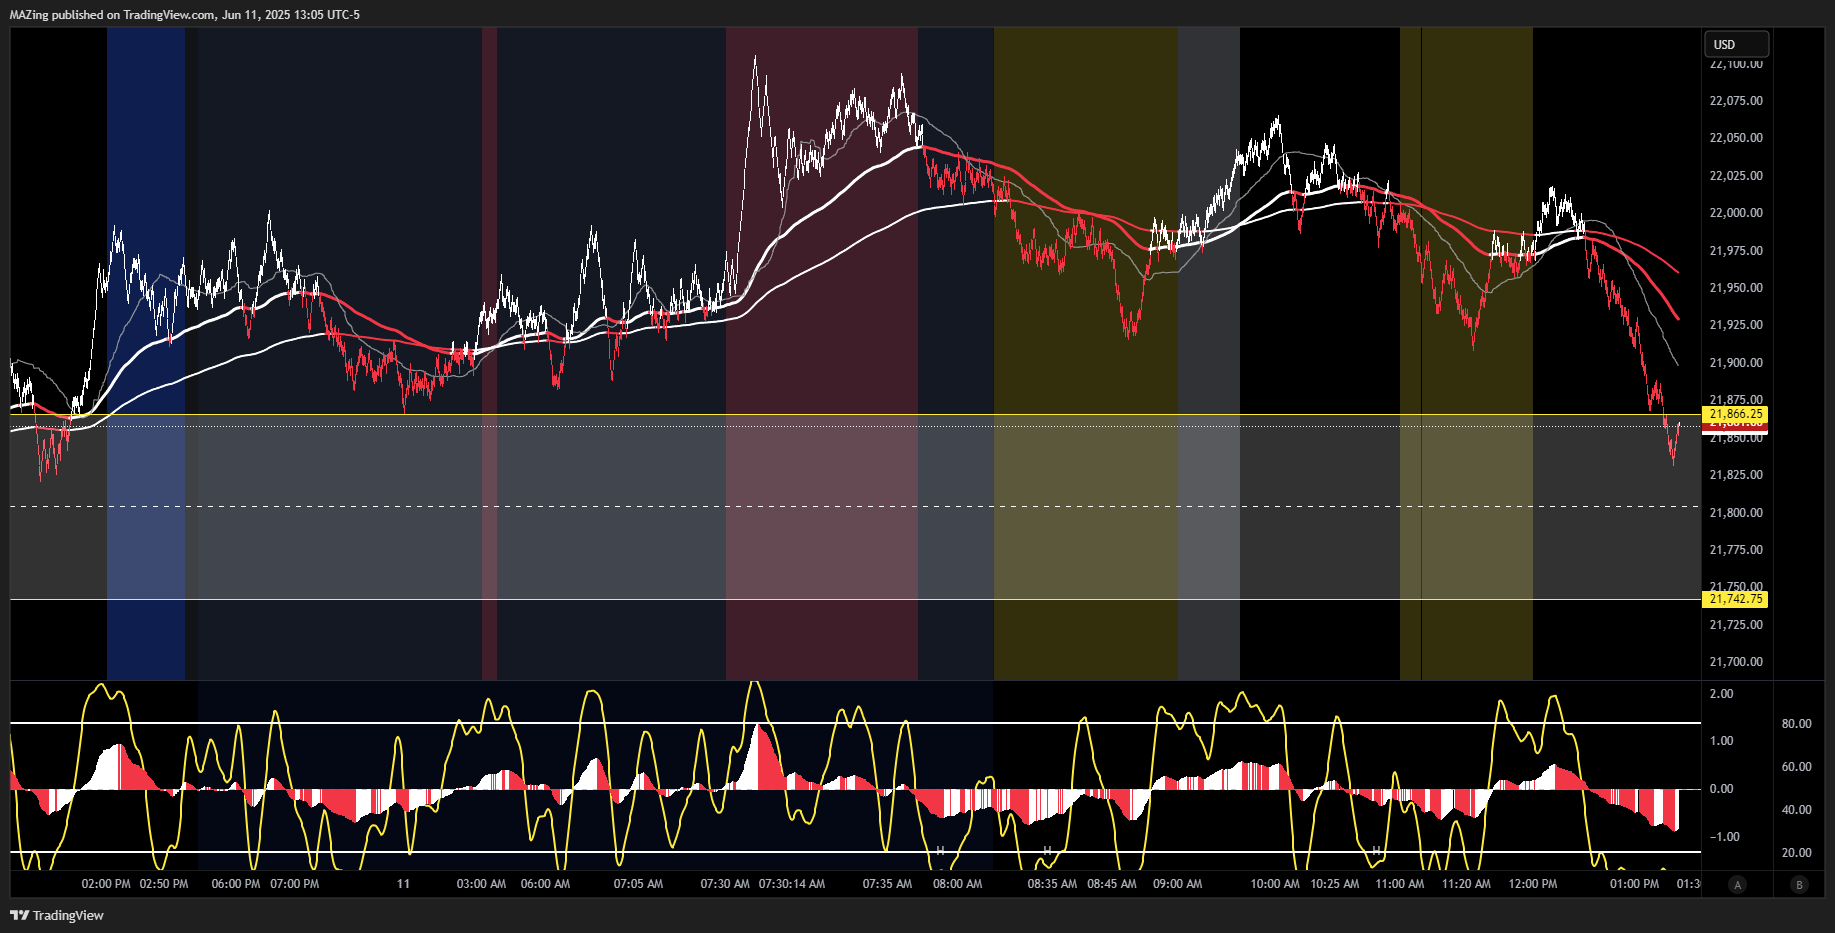Screen dimensions: 1835x933
Task: Select the 21,866.25 yellow price label
Action: 1735,414
